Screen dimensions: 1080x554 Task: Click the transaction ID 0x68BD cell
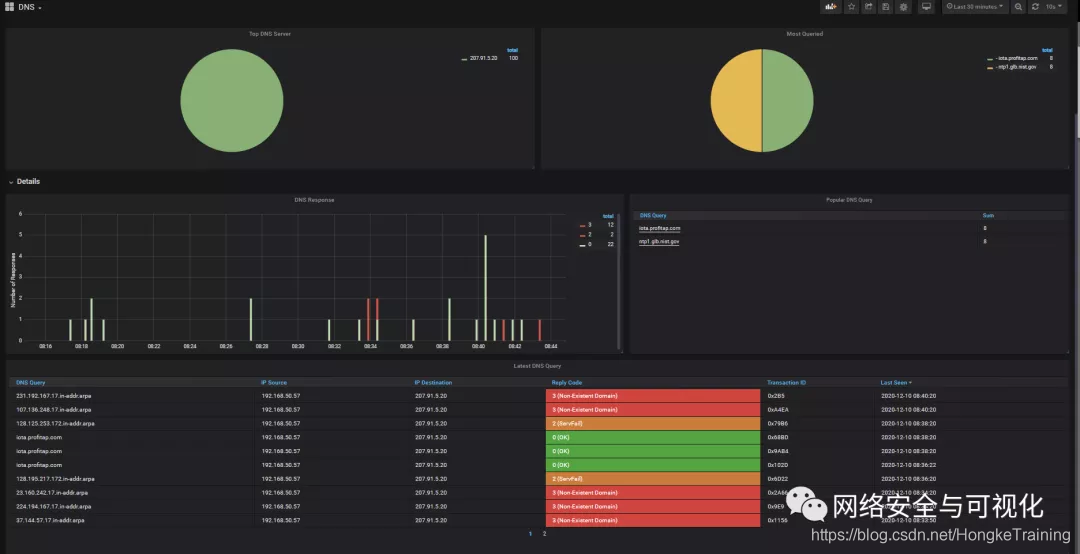[778, 438]
